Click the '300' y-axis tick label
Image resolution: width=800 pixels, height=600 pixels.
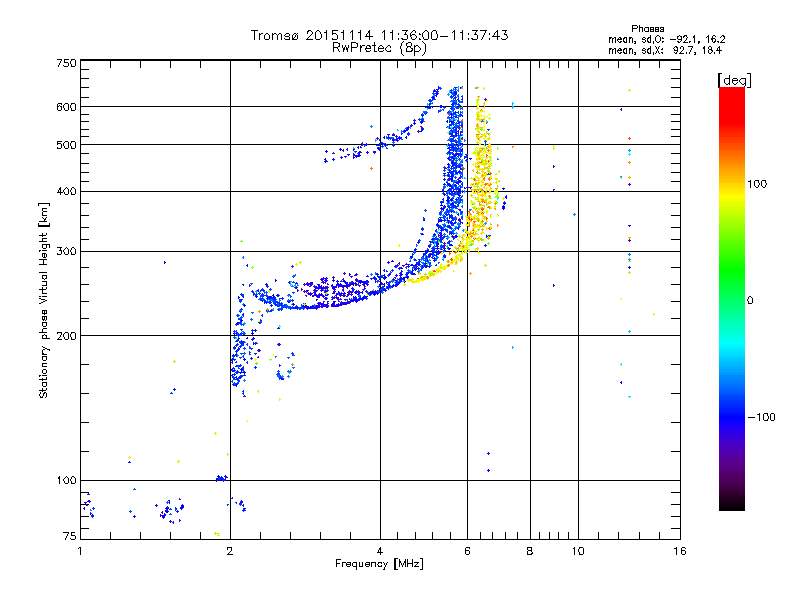[66, 251]
